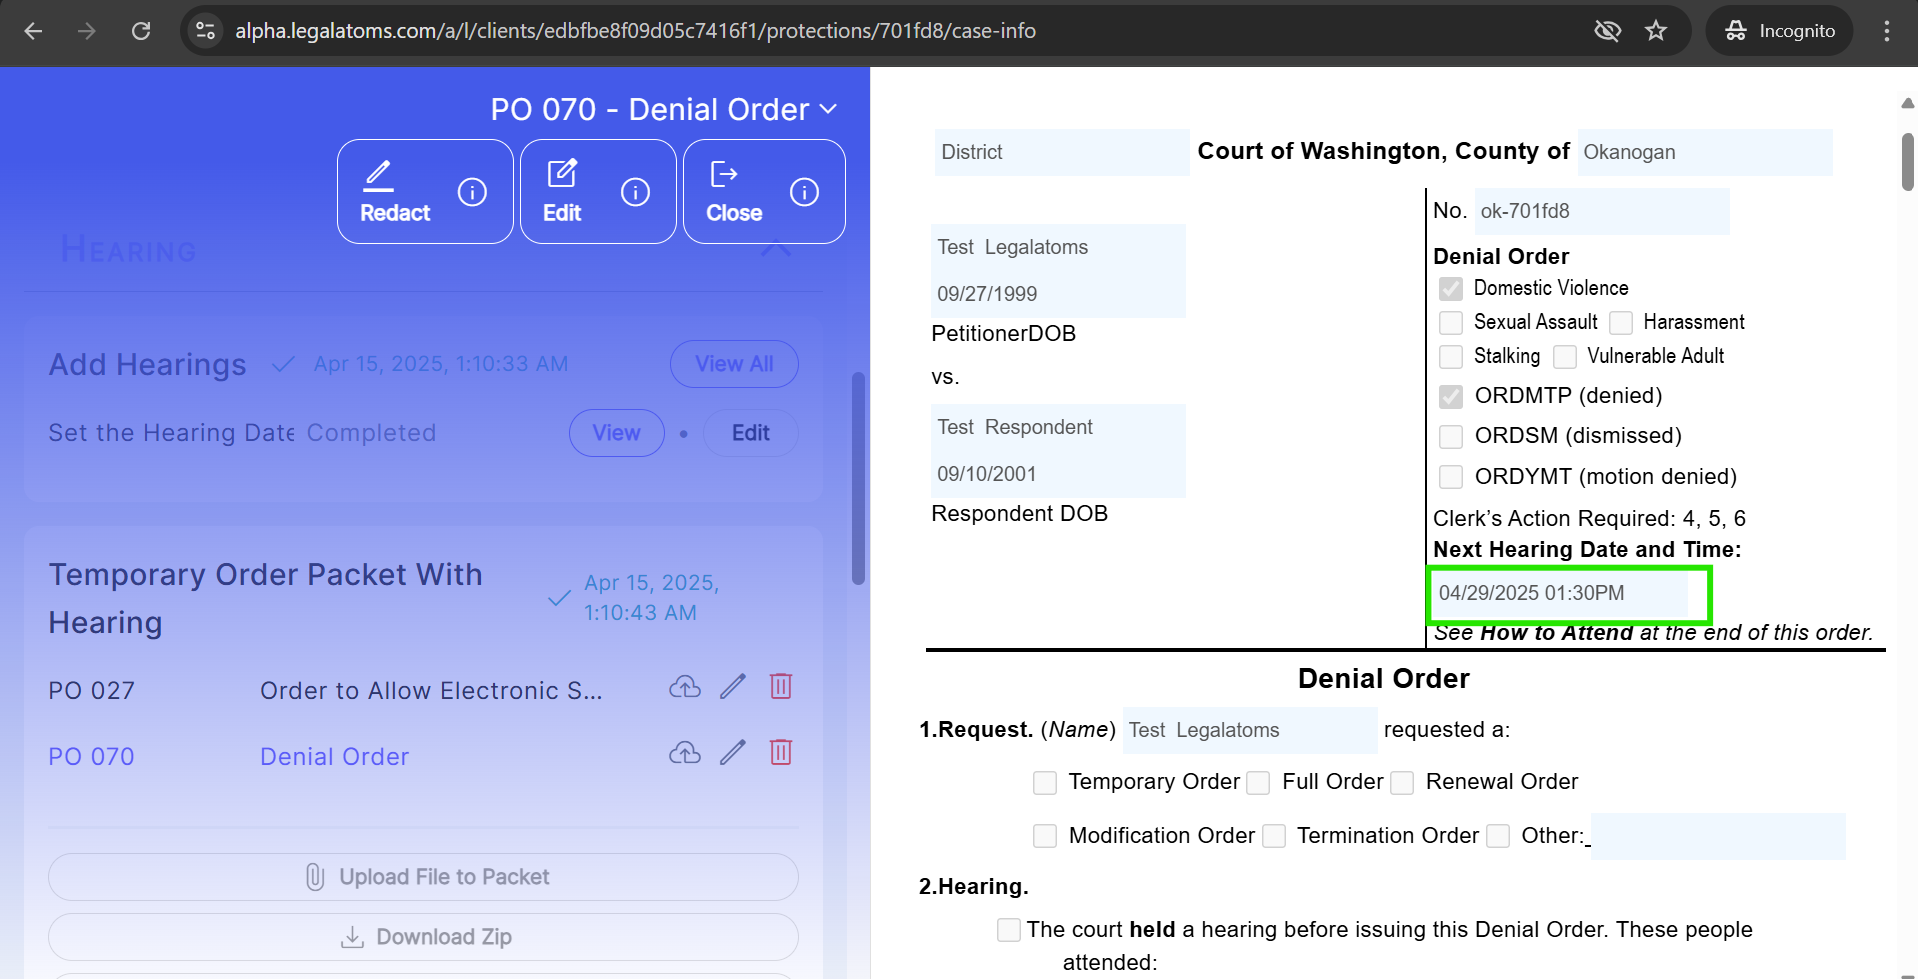The height and width of the screenshot is (979, 1918).
Task: Edit pencil icon for PO 070 Denial Order
Action: [733, 753]
